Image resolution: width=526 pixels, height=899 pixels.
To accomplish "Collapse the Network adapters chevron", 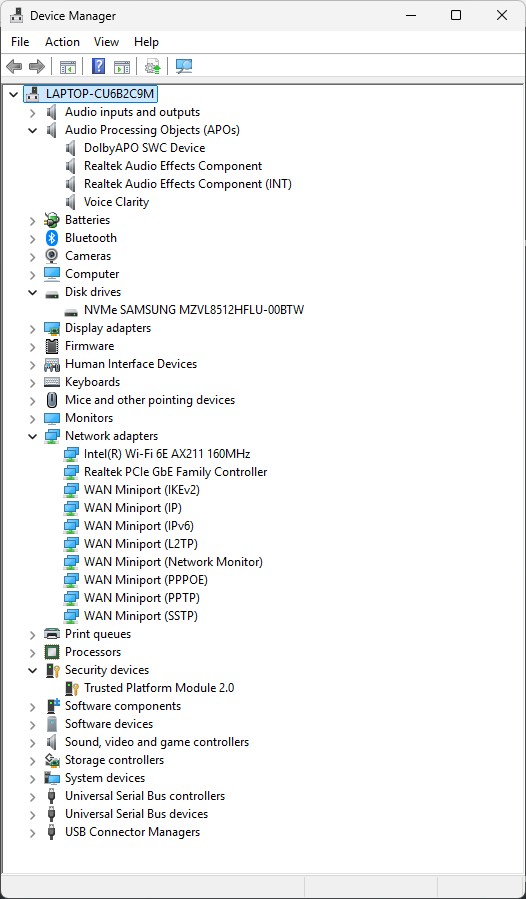I will click(x=33, y=436).
